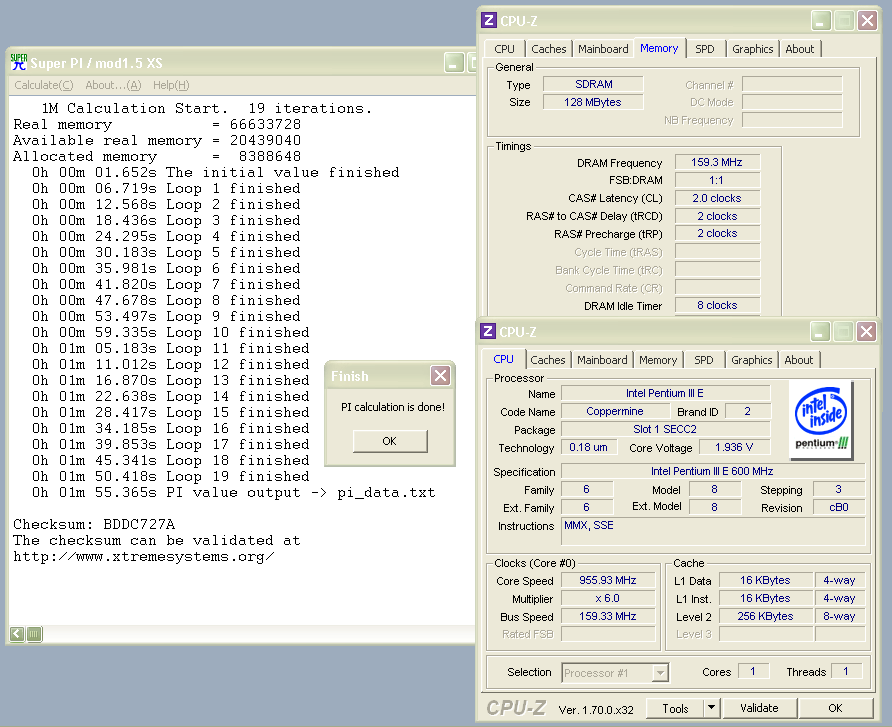The height and width of the screenshot is (727, 892).
Task: Switch to Mainboard tab in upper CPU-Z window
Action: tap(603, 49)
